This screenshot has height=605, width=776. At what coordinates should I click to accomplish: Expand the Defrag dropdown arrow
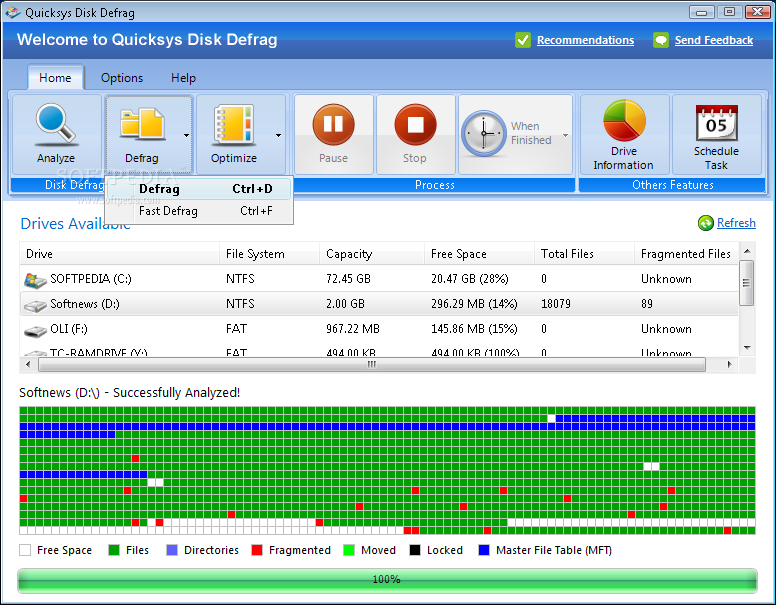click(186, 135)
